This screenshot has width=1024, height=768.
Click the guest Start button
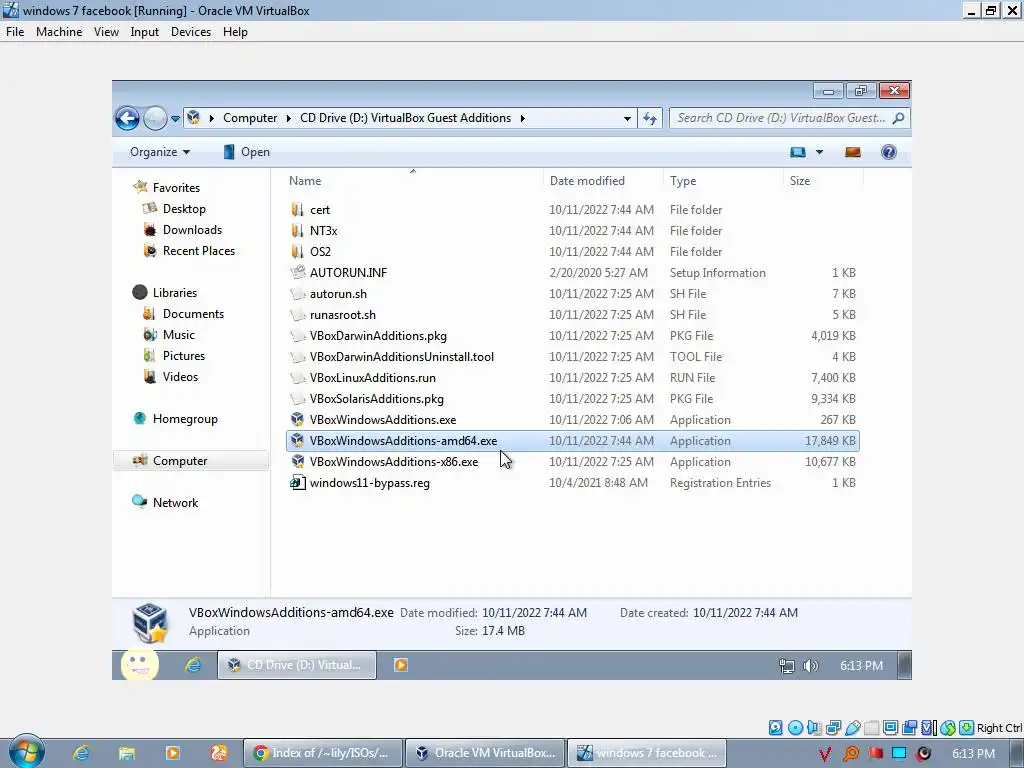[x=139, y=665]
